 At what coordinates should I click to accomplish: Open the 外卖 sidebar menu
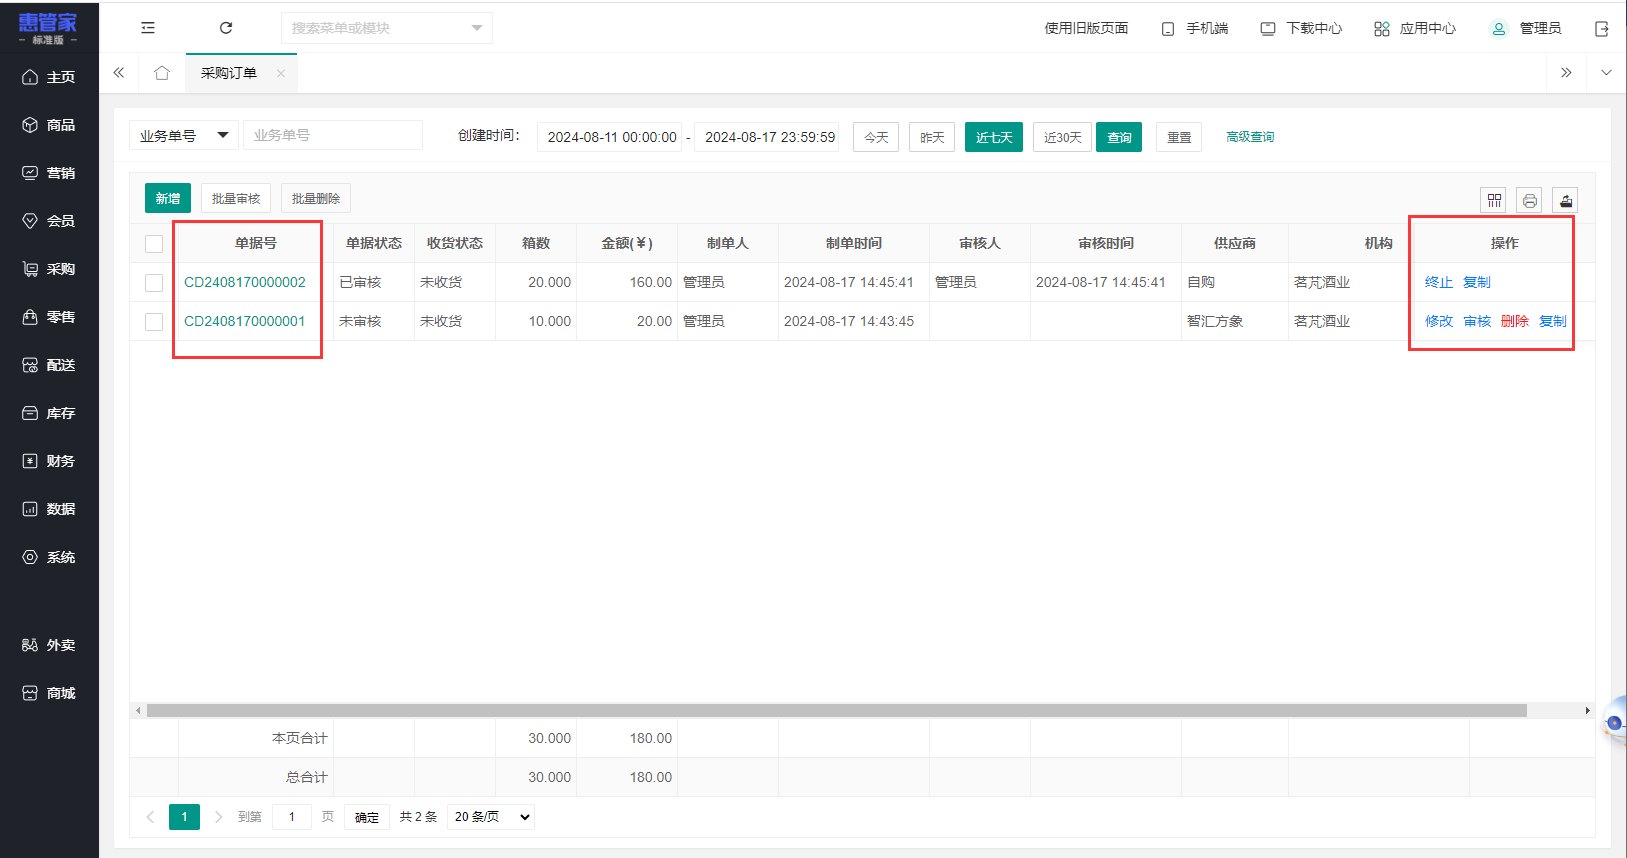tap(49, 645)
